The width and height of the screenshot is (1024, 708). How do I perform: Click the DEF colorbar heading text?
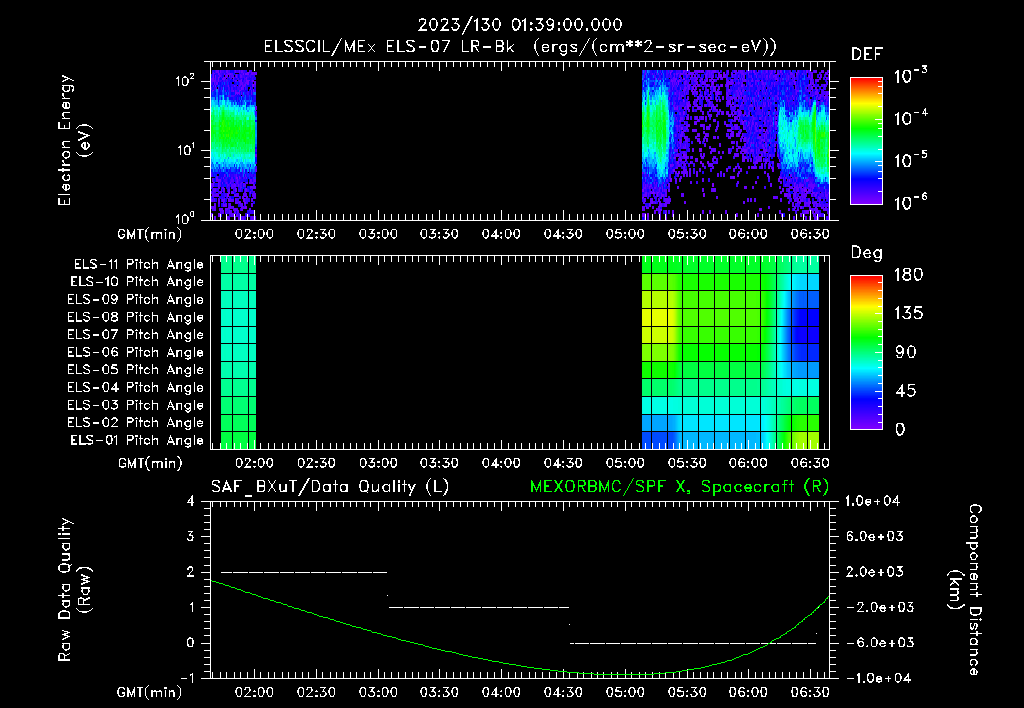867,55
